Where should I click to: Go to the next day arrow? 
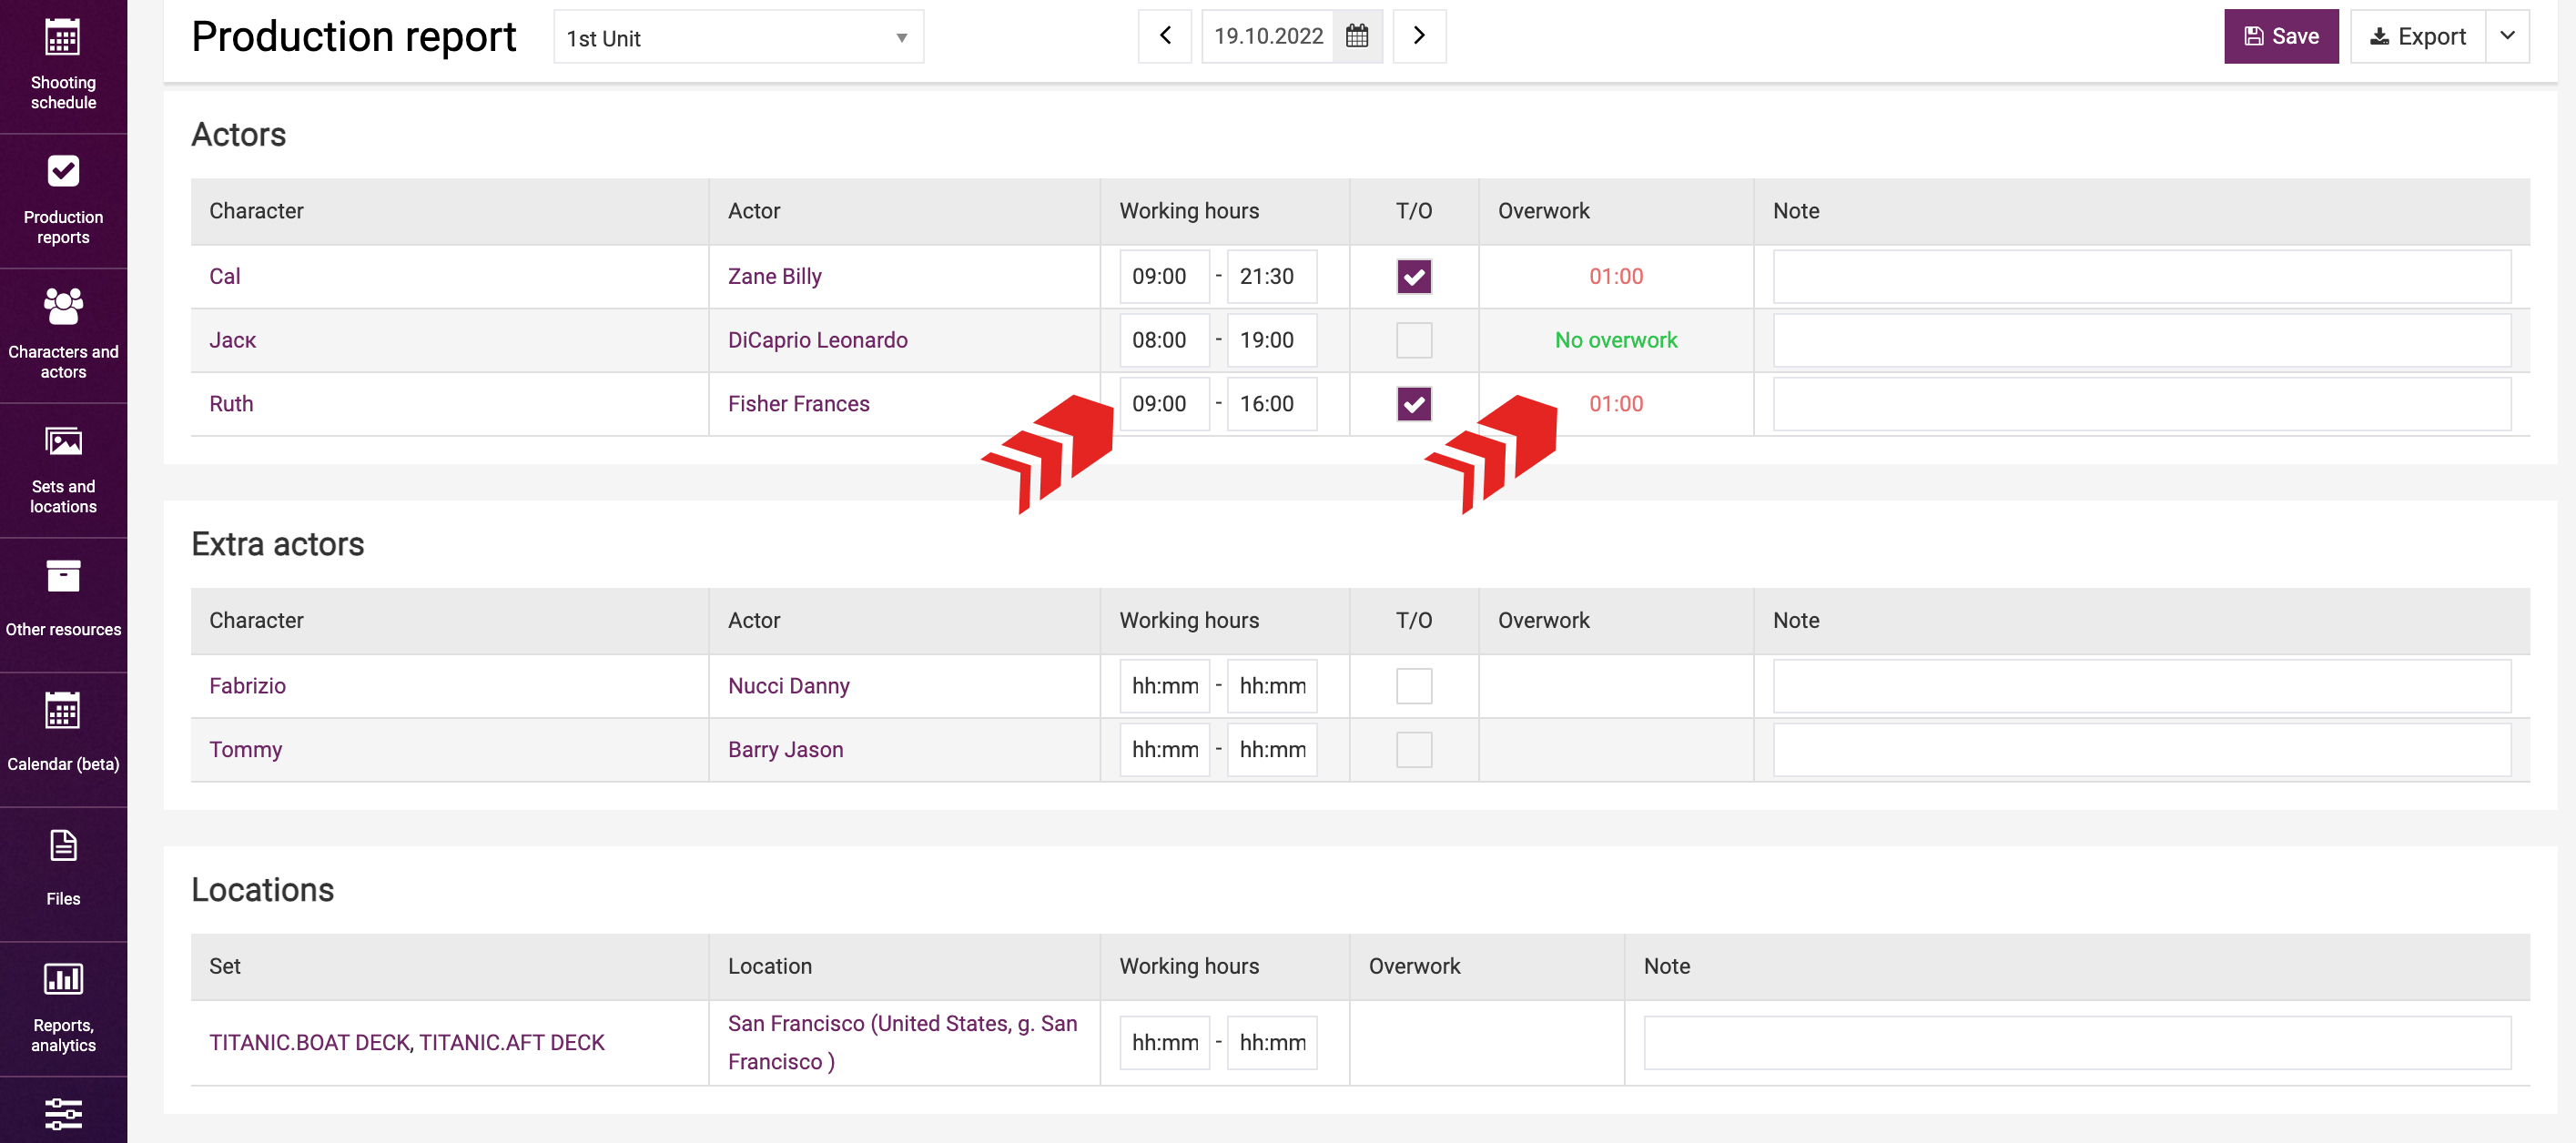(x=1419, y=36)
